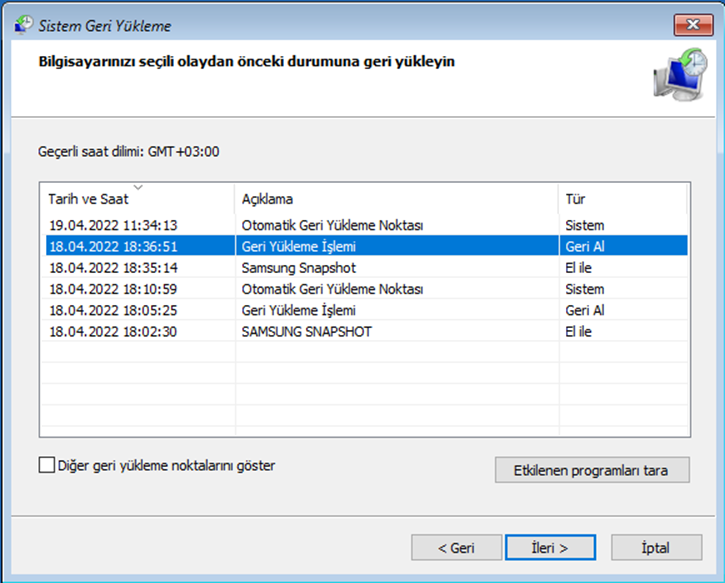
Task: Select the 18.04.2022 18:10:59 automatic restore point
Action: (x=367, y=289)
